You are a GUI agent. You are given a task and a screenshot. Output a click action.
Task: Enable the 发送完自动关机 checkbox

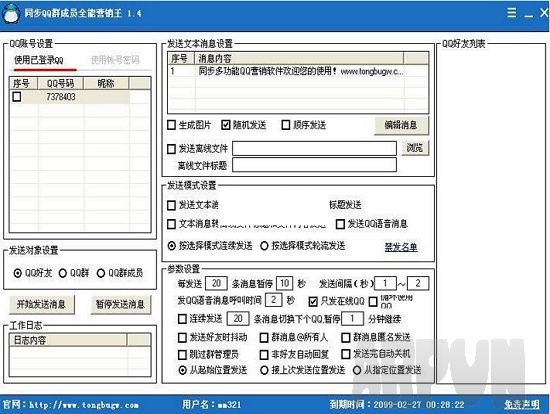click(x=346, y=354)
